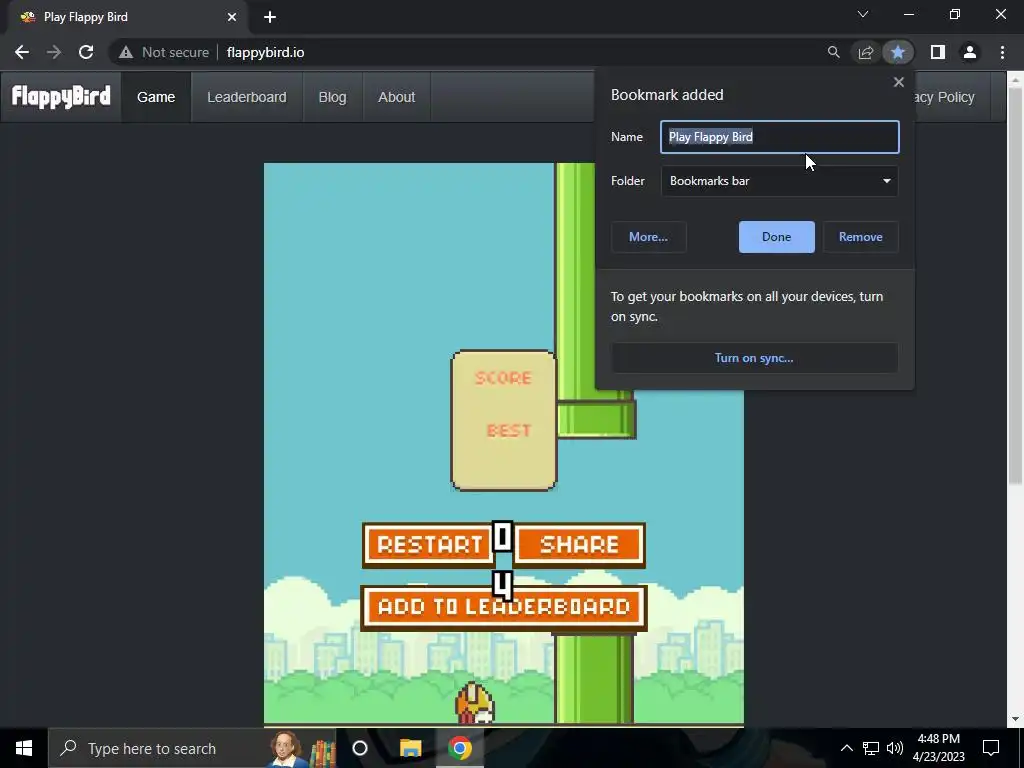
Task: Go back to the previous page
Action: (22, 52)
